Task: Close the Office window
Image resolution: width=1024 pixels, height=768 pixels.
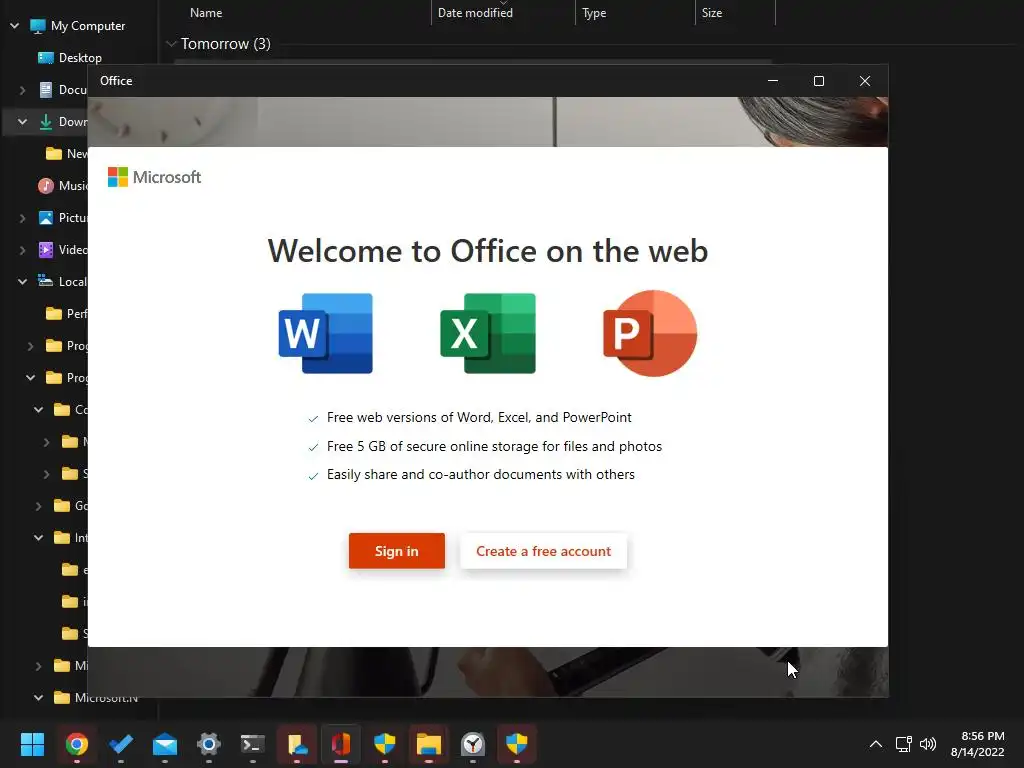Action: (865, 81)
